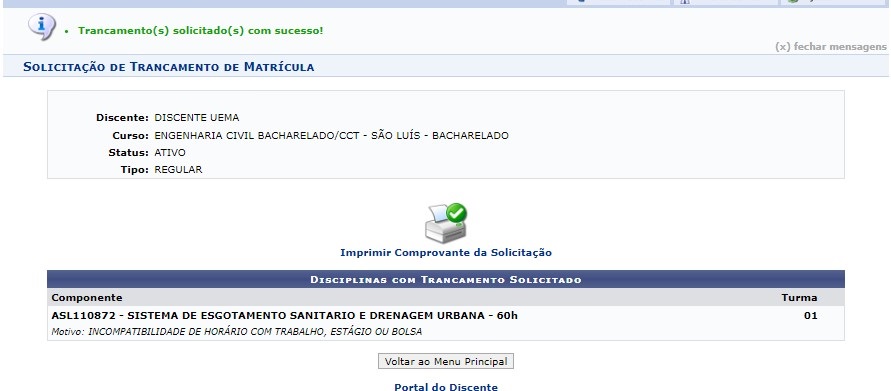Click 'Voltar ao Menu Principal' button
891x391 pixels.
coord(446,361)
